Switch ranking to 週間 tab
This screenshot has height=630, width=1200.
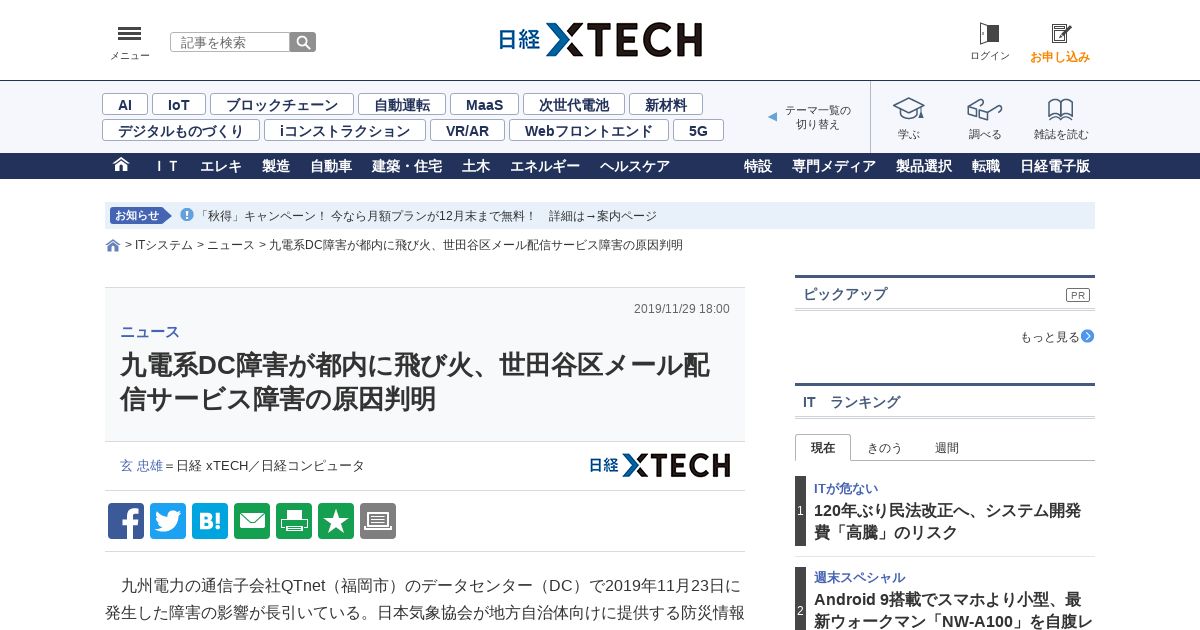tap(947, 448)
